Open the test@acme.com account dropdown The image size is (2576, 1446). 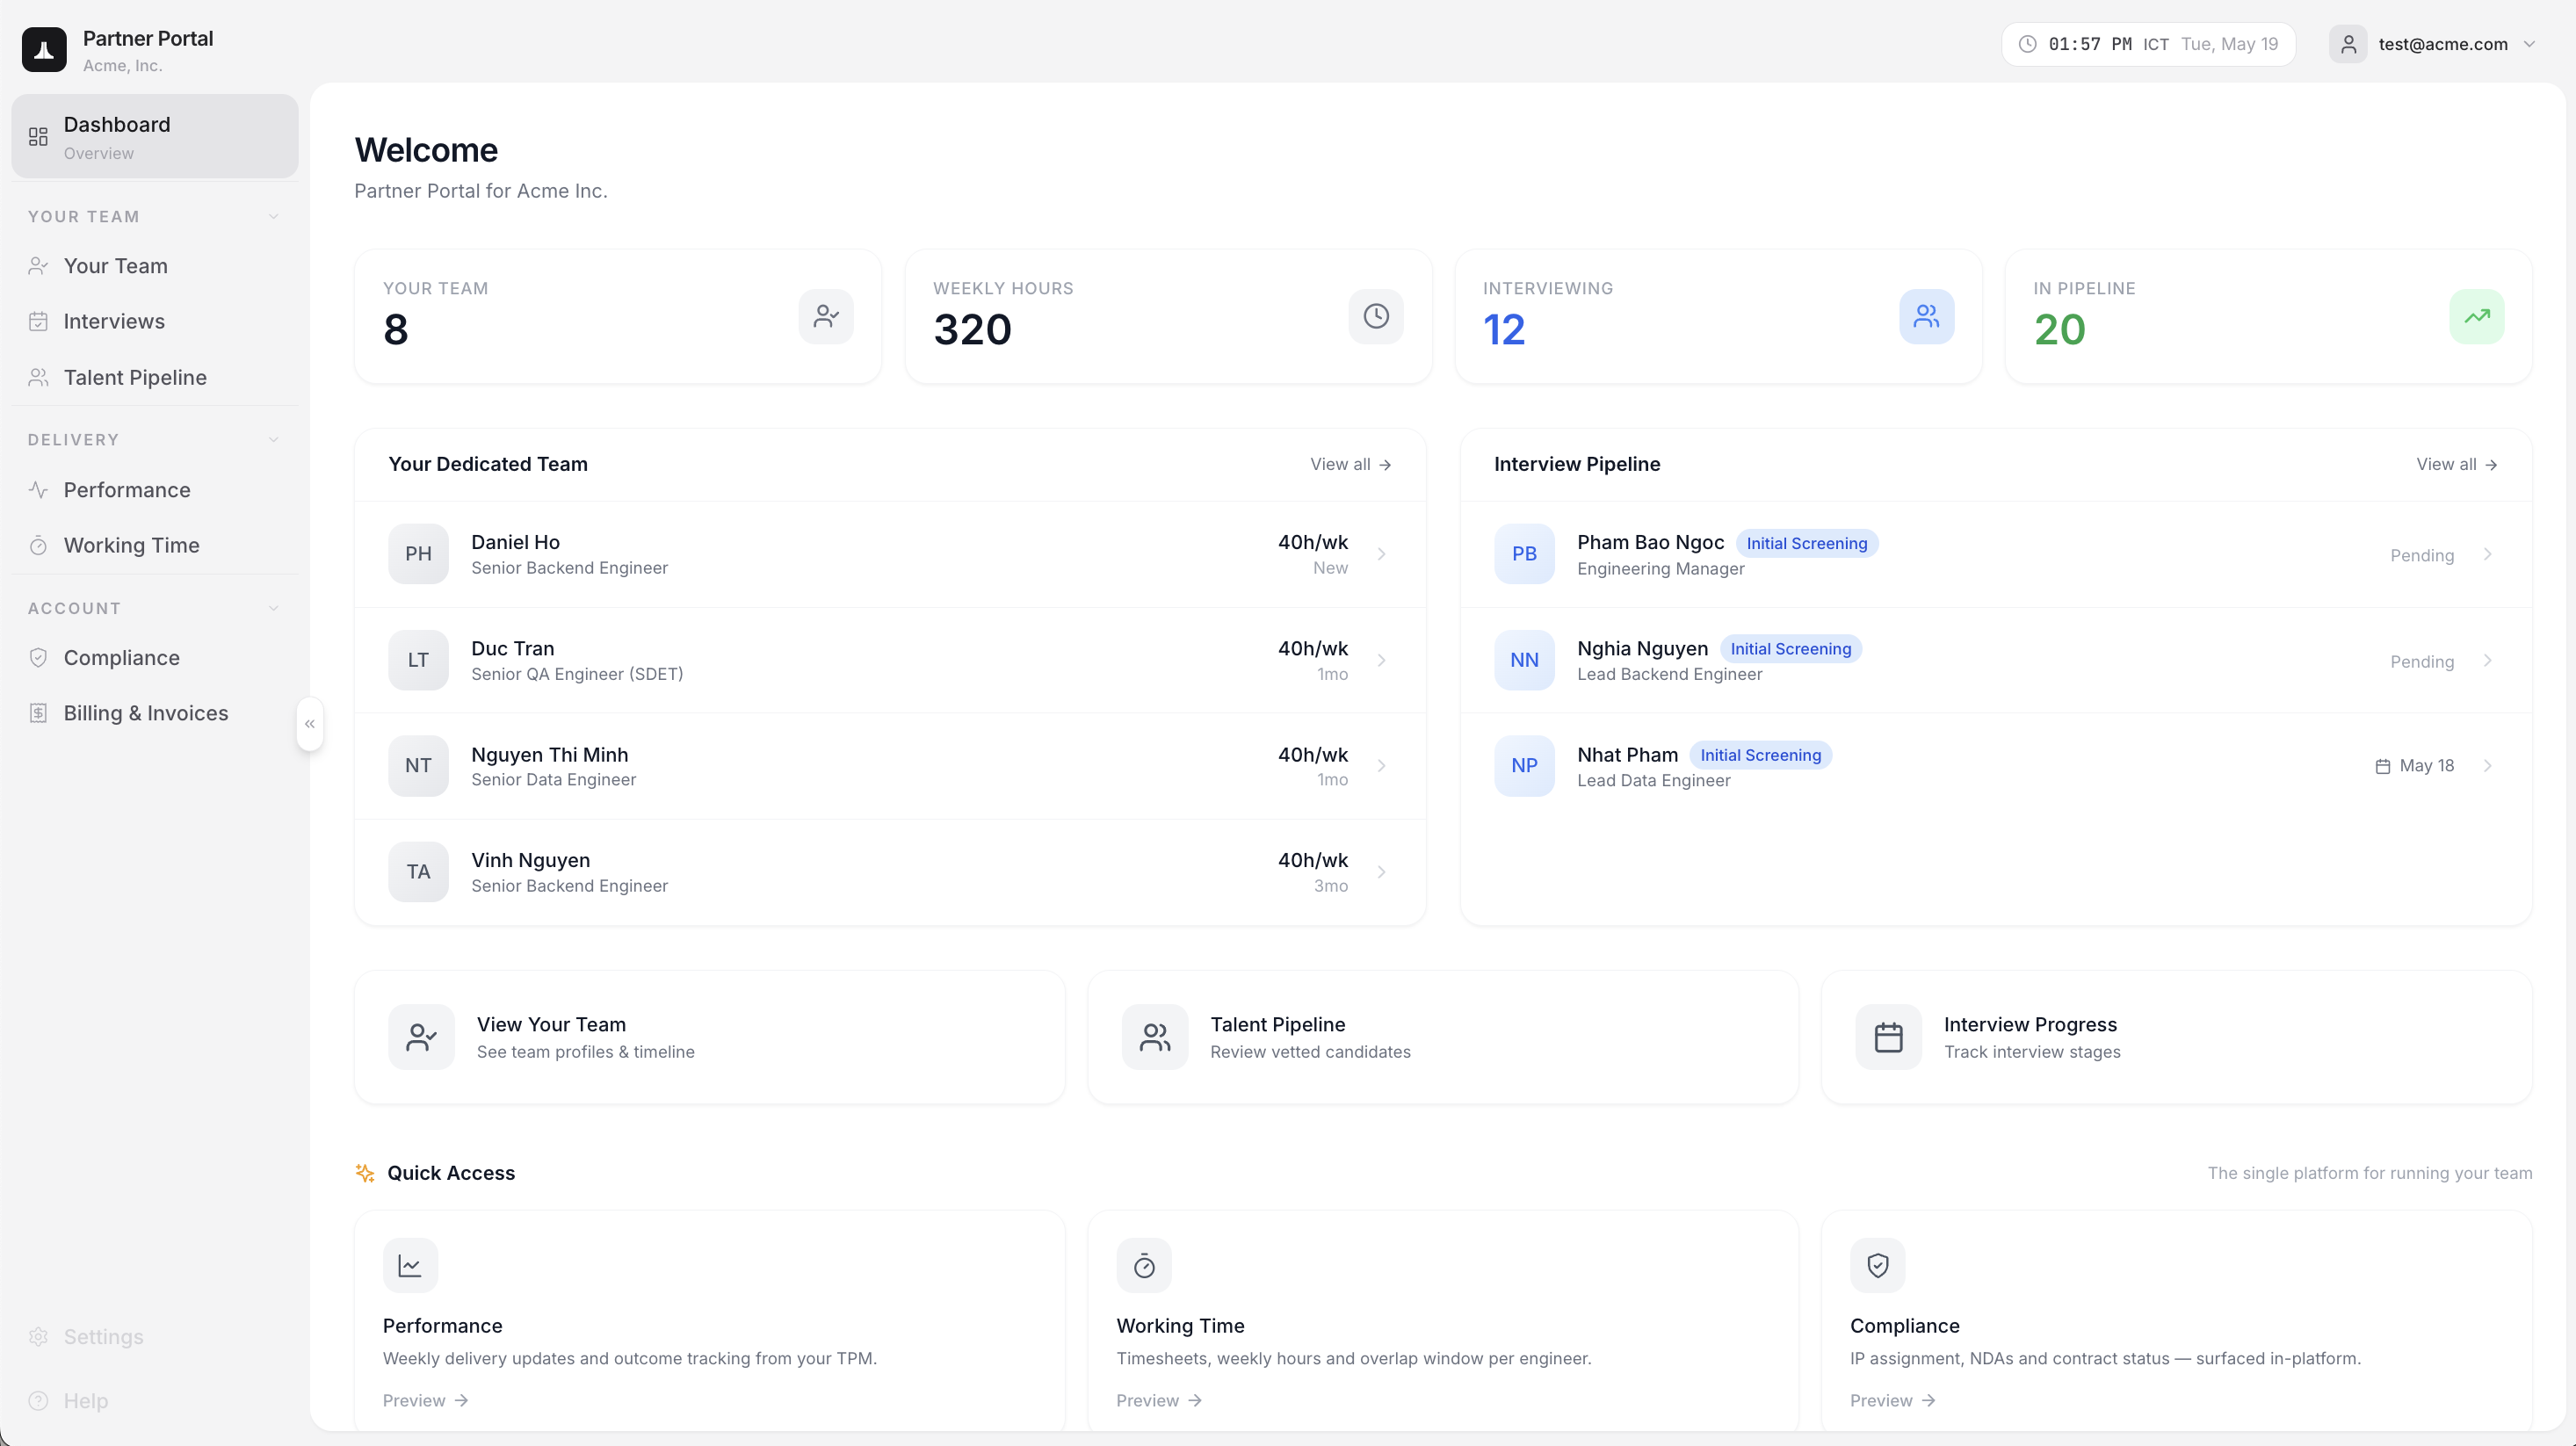tap(2435, 44)
